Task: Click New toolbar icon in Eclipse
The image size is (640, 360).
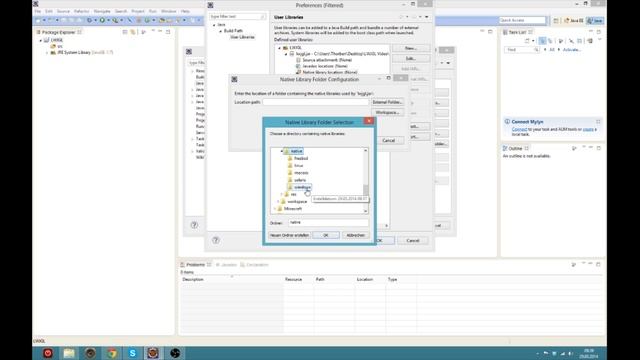Action: (x=38, y=20)
